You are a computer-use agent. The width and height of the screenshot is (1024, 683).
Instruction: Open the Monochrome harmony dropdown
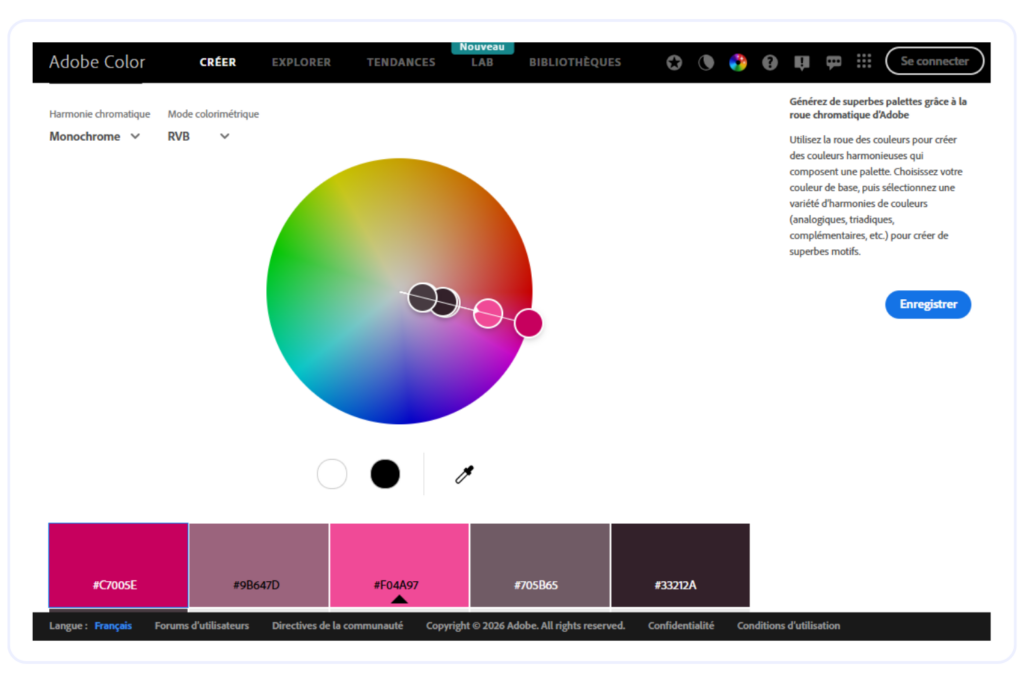[95, 136]
